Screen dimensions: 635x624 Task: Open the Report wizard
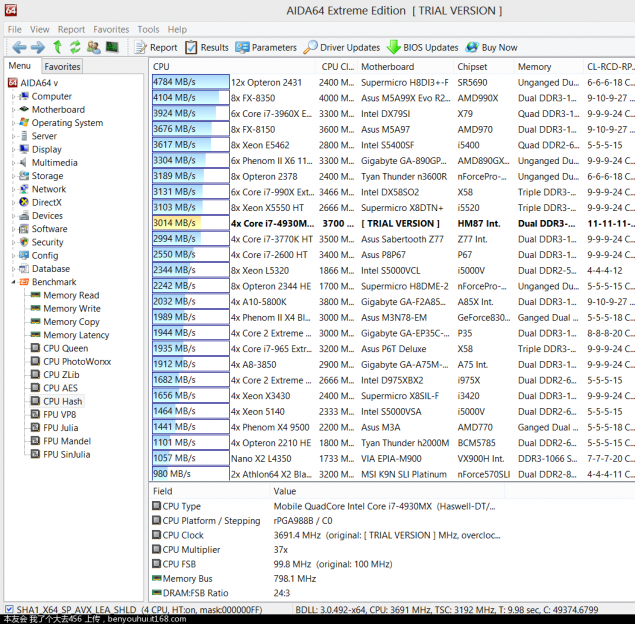tap(156, 47)
